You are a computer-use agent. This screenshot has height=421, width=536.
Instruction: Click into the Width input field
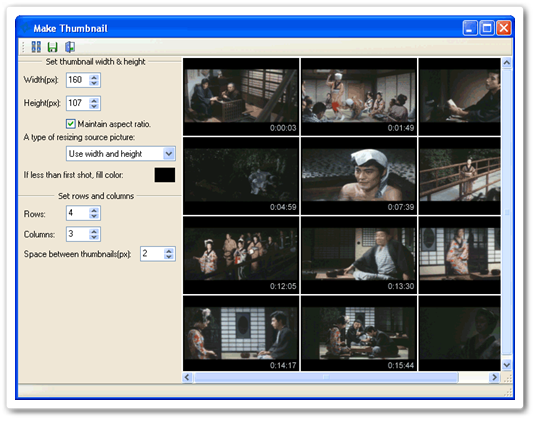click(78, 80)
